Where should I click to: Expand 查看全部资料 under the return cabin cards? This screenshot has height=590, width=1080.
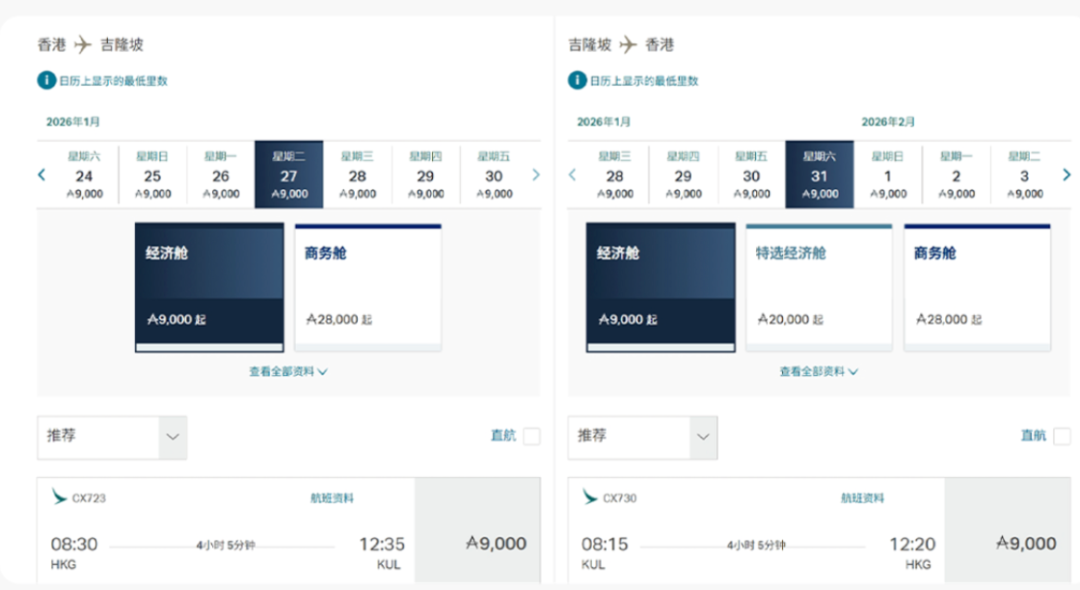(818, 372)
